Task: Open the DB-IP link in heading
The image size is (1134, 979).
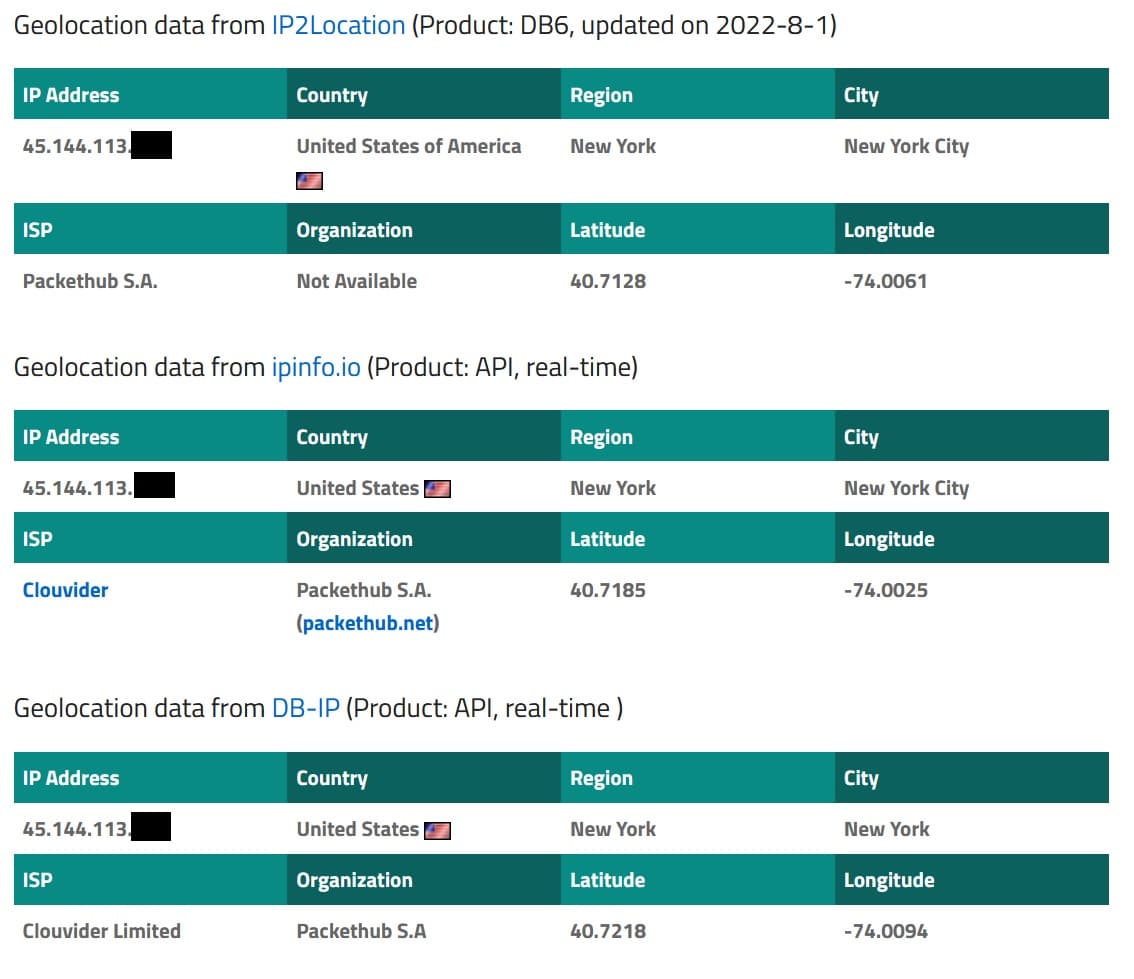Action: pos(305,708)
